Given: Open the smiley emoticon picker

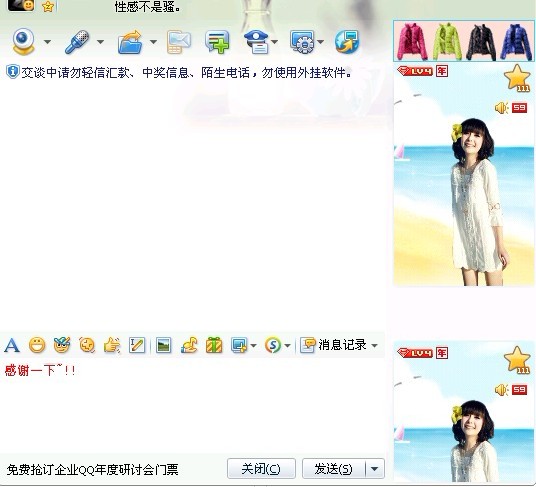Looking at the screenshot, I should point(37,345).
